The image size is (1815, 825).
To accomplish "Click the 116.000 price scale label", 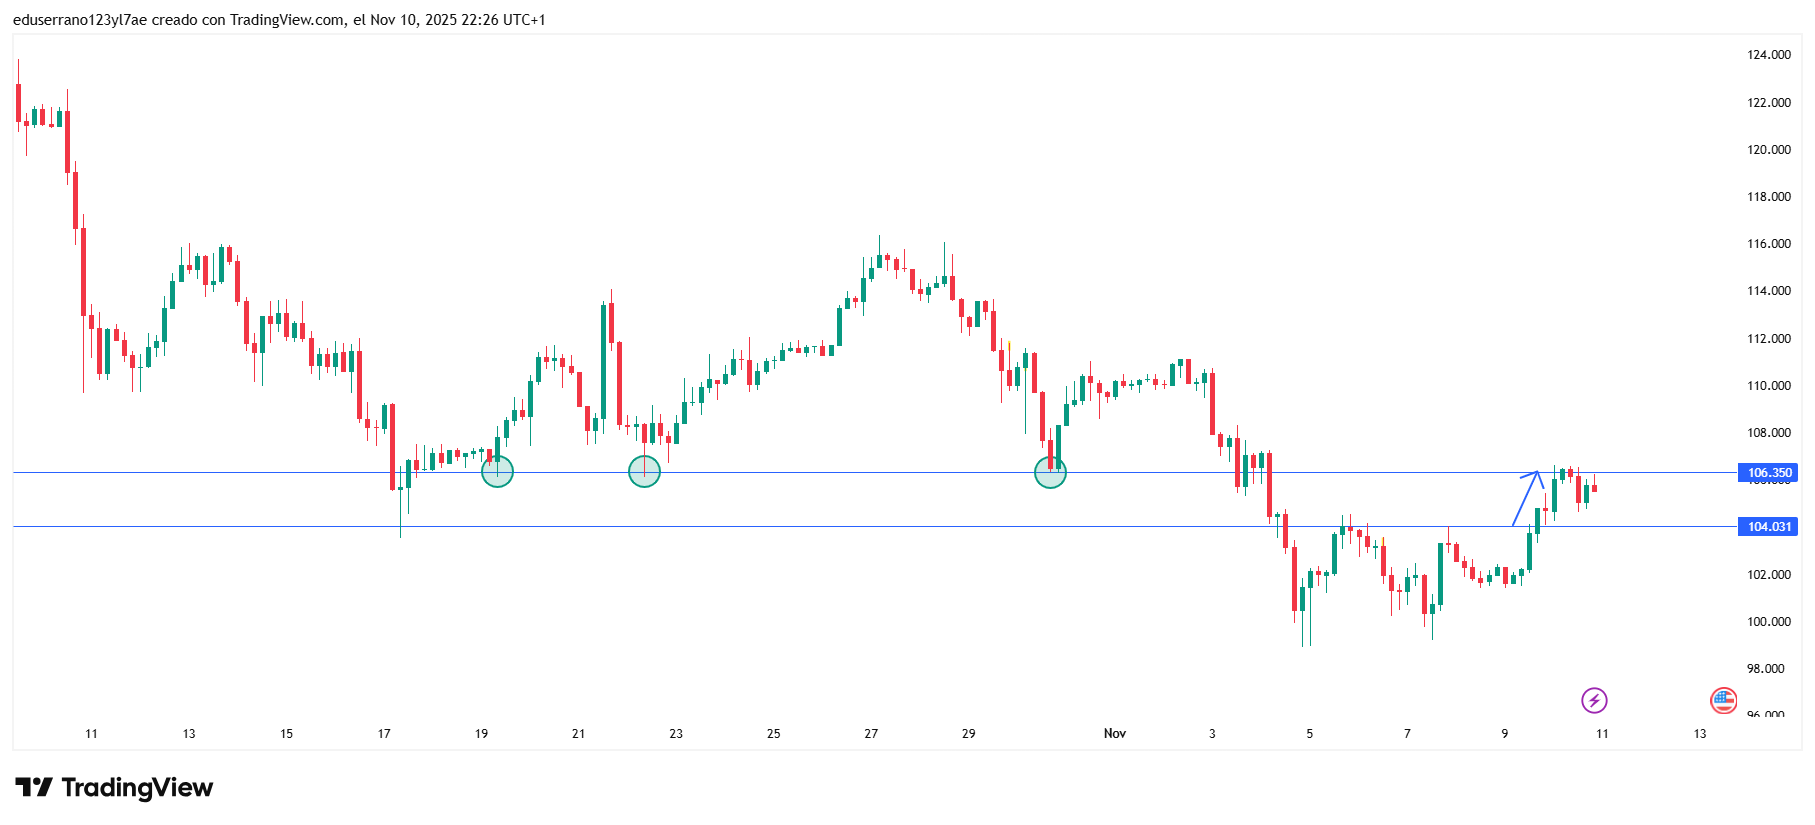I will coord(1768,244).
